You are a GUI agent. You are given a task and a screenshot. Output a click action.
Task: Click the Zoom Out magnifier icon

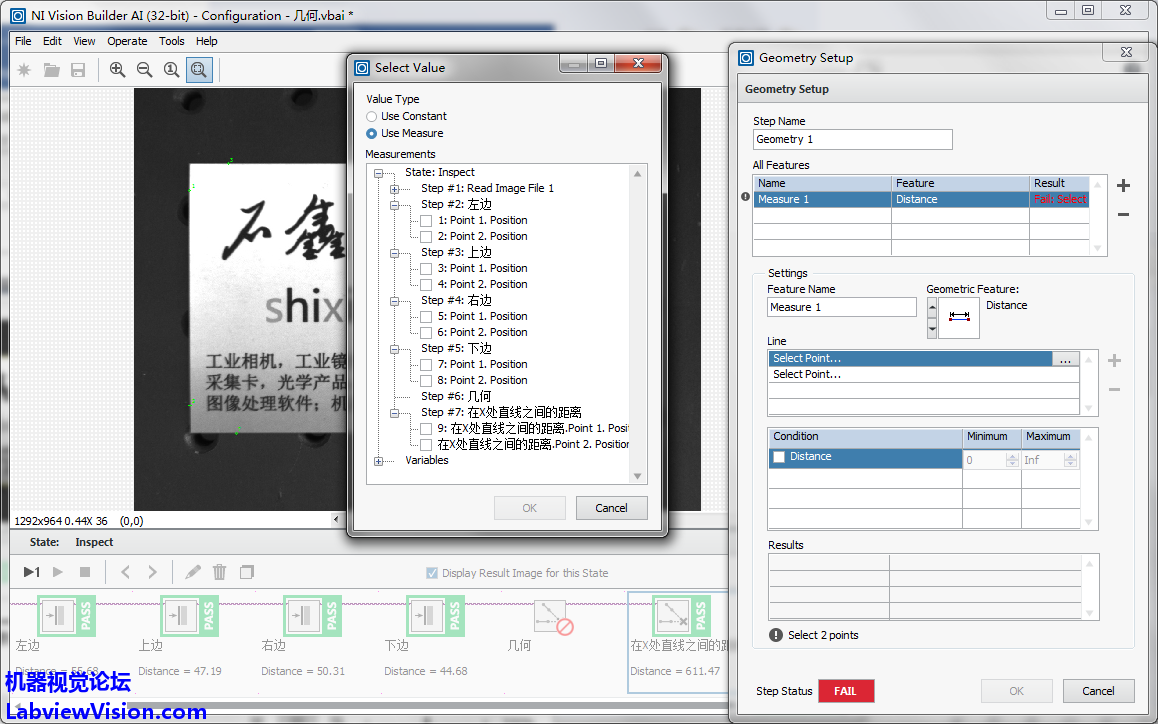pos(145,70)
